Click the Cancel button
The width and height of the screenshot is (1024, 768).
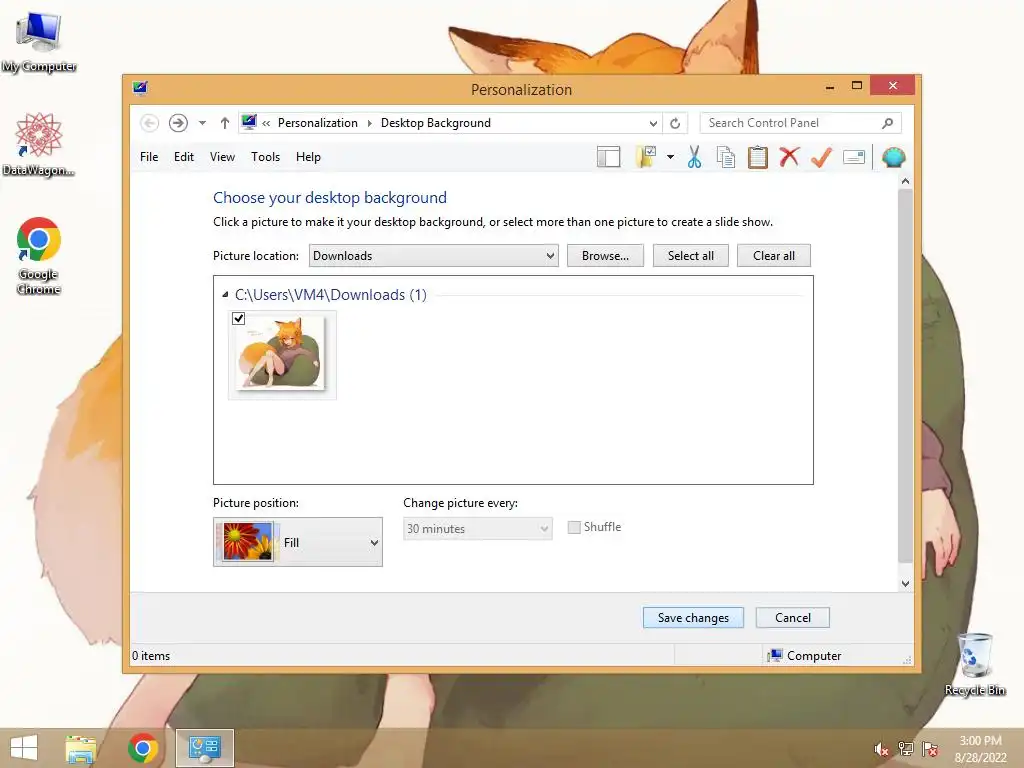click(x=792, y=618)
